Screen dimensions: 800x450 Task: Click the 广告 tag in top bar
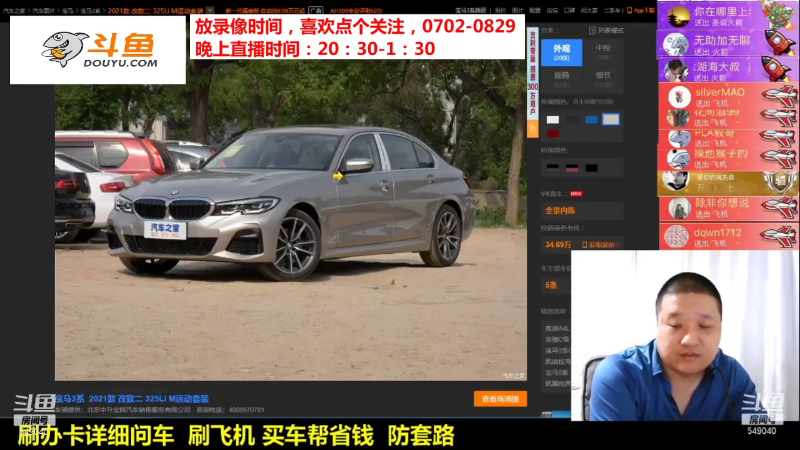point(316,10)
